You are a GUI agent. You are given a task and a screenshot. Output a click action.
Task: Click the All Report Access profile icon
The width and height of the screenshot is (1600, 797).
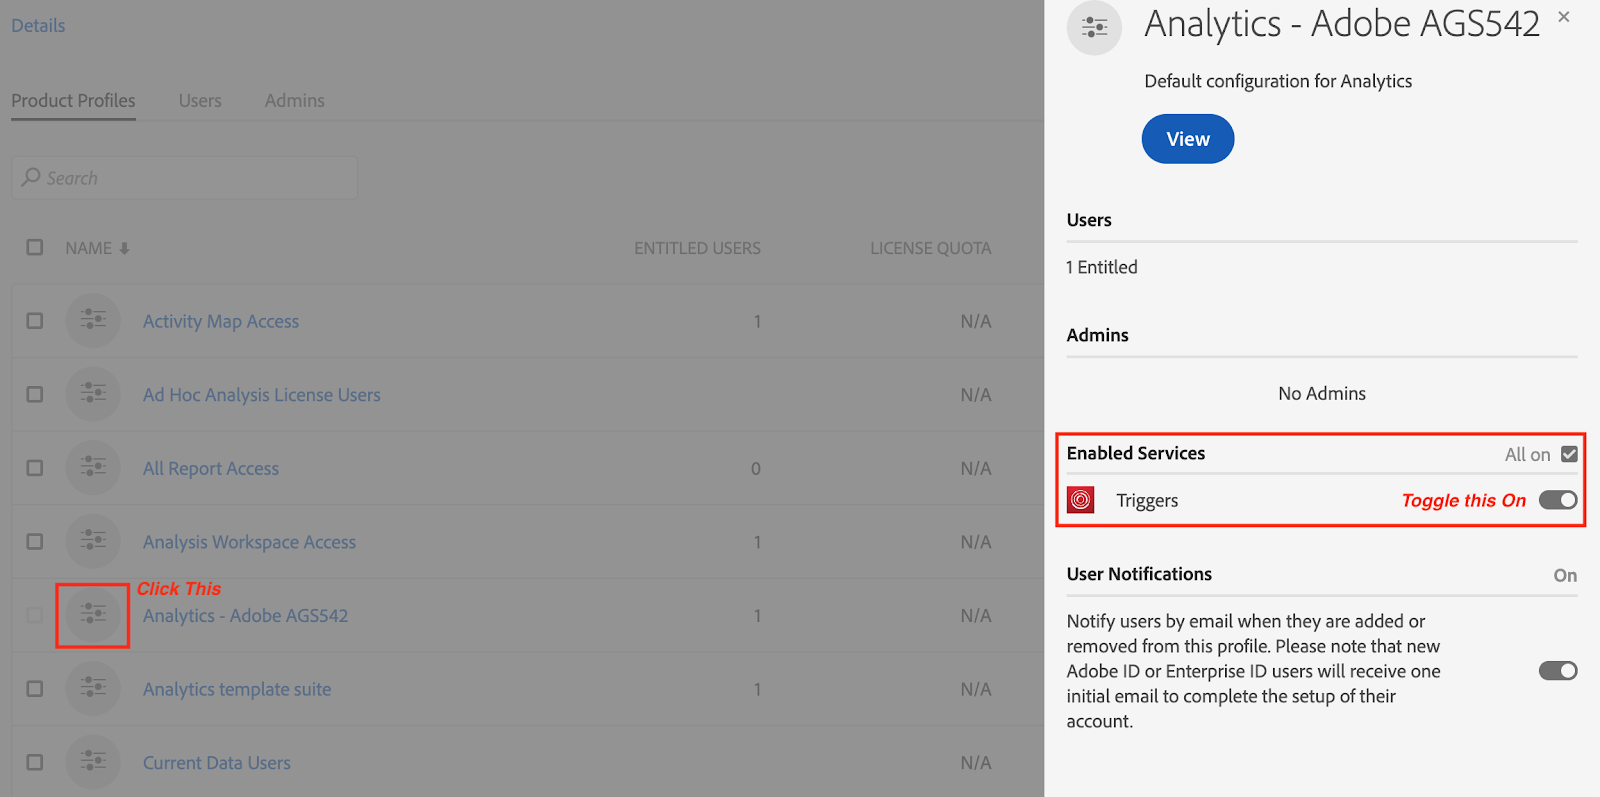pos(93,468)
